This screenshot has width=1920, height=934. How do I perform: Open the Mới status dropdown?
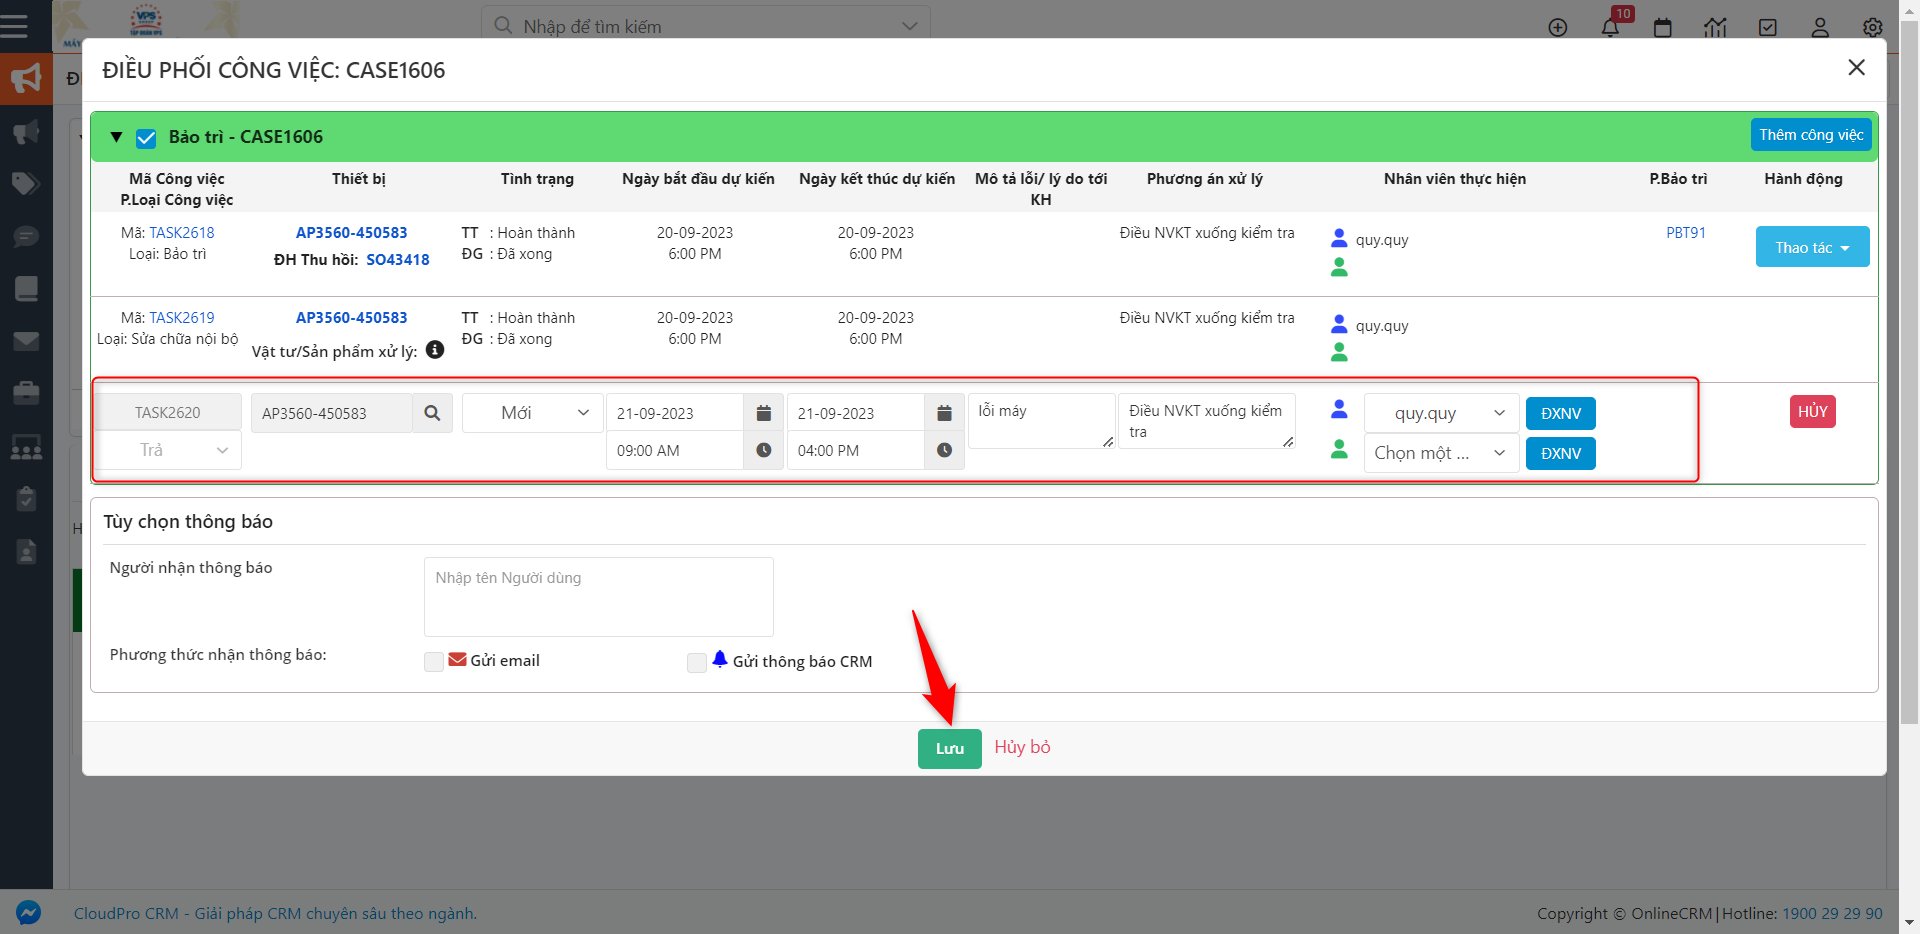click(533, 413)
